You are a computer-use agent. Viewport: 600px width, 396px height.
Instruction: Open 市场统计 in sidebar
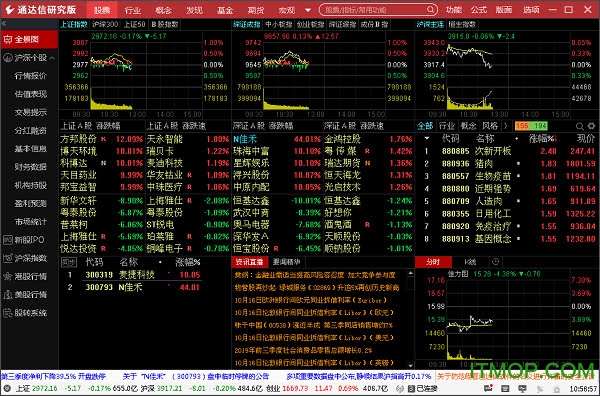pyautogui.click(x=31, y=222)
